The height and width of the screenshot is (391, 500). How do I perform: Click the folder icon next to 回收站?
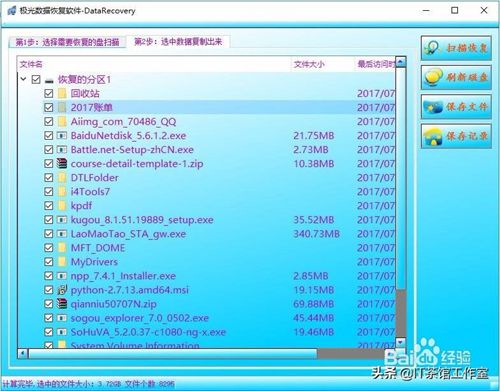coord(62,93)
